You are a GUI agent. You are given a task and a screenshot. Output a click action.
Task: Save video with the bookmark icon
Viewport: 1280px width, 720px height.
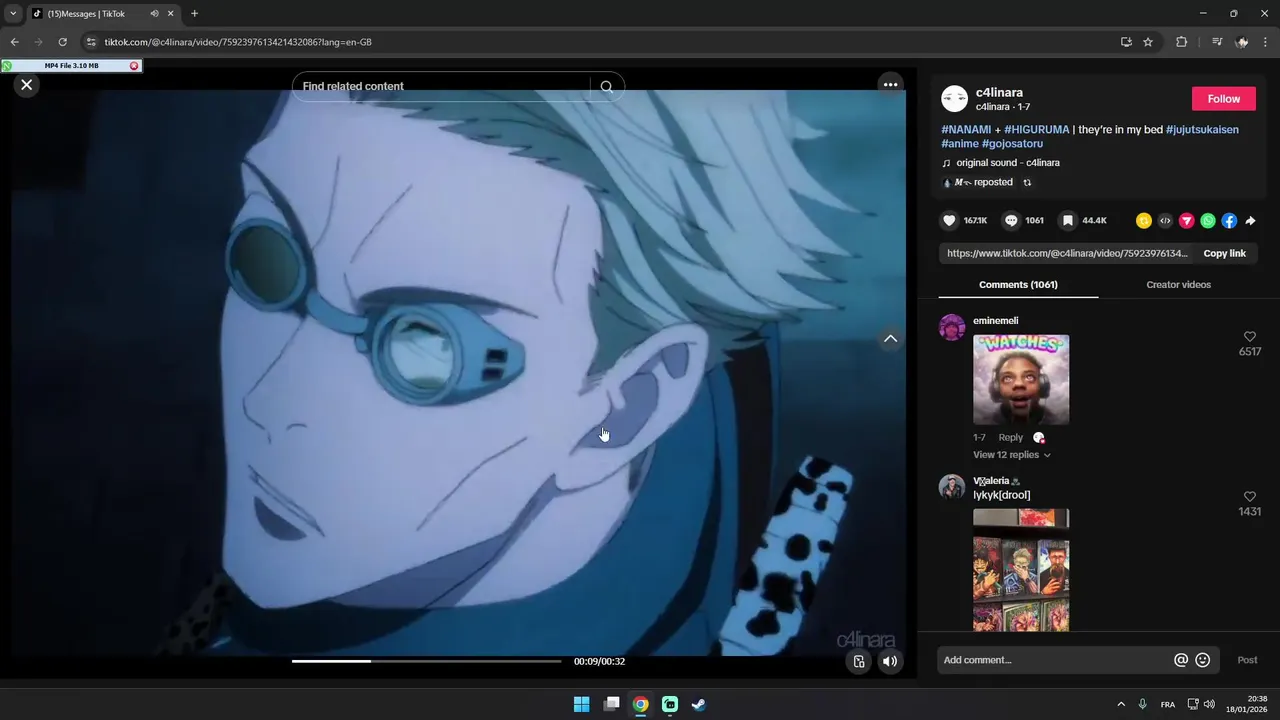(x=1068, y=221)
